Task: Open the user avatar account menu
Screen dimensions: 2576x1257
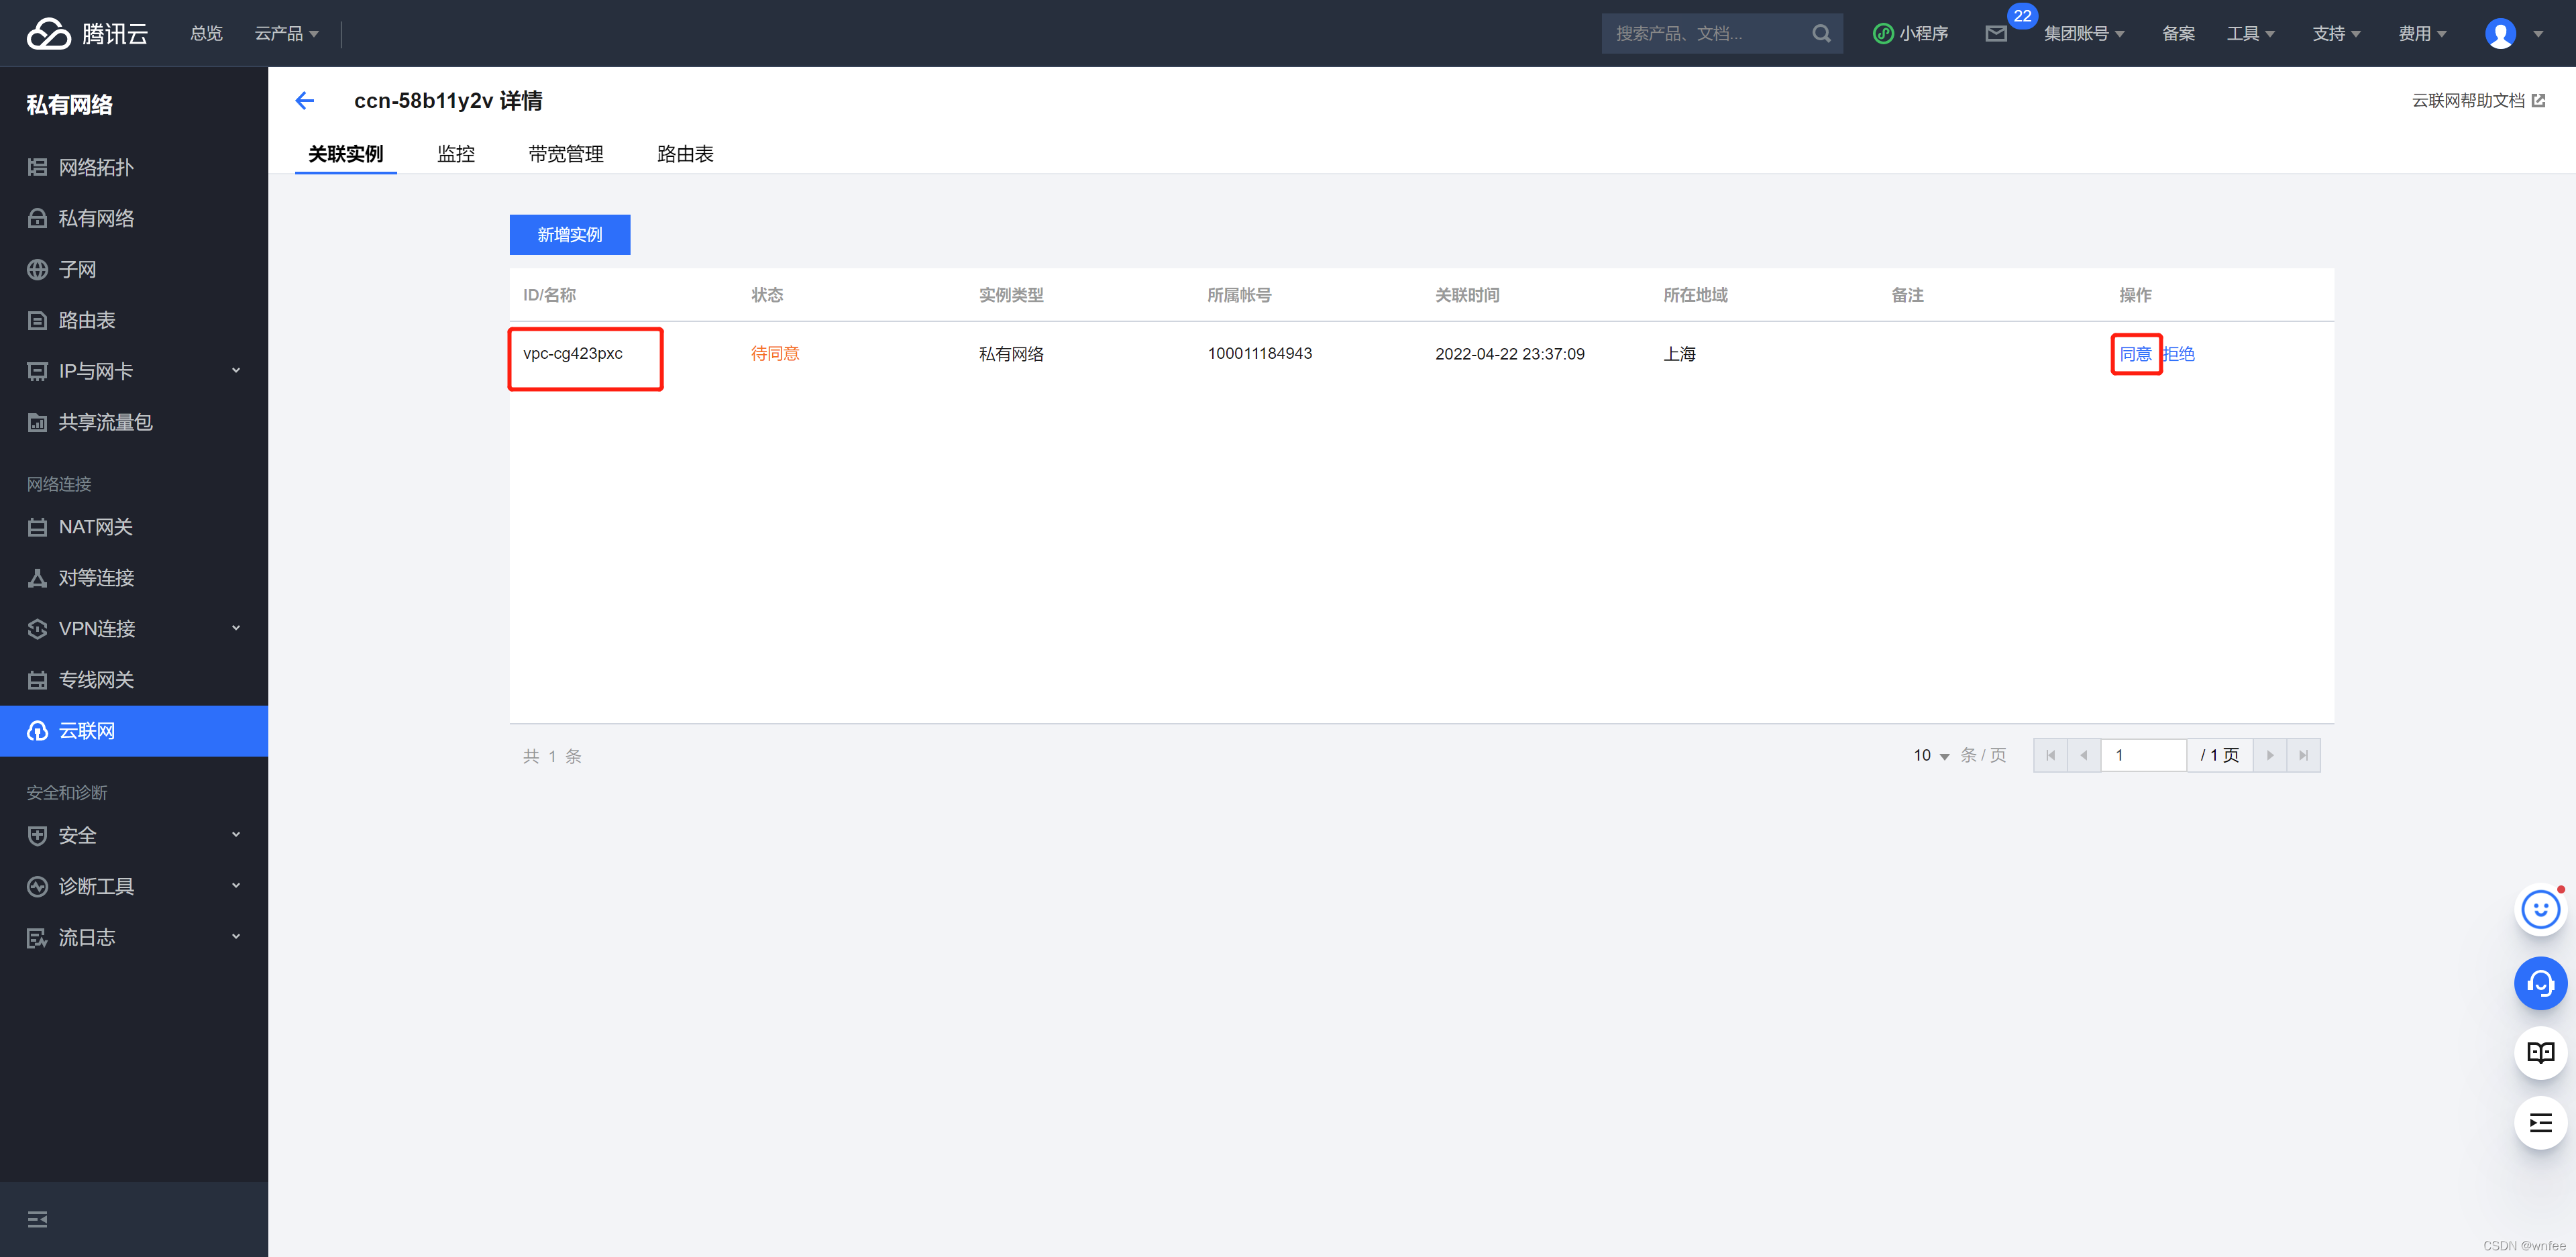Action: click(2500, 34)
